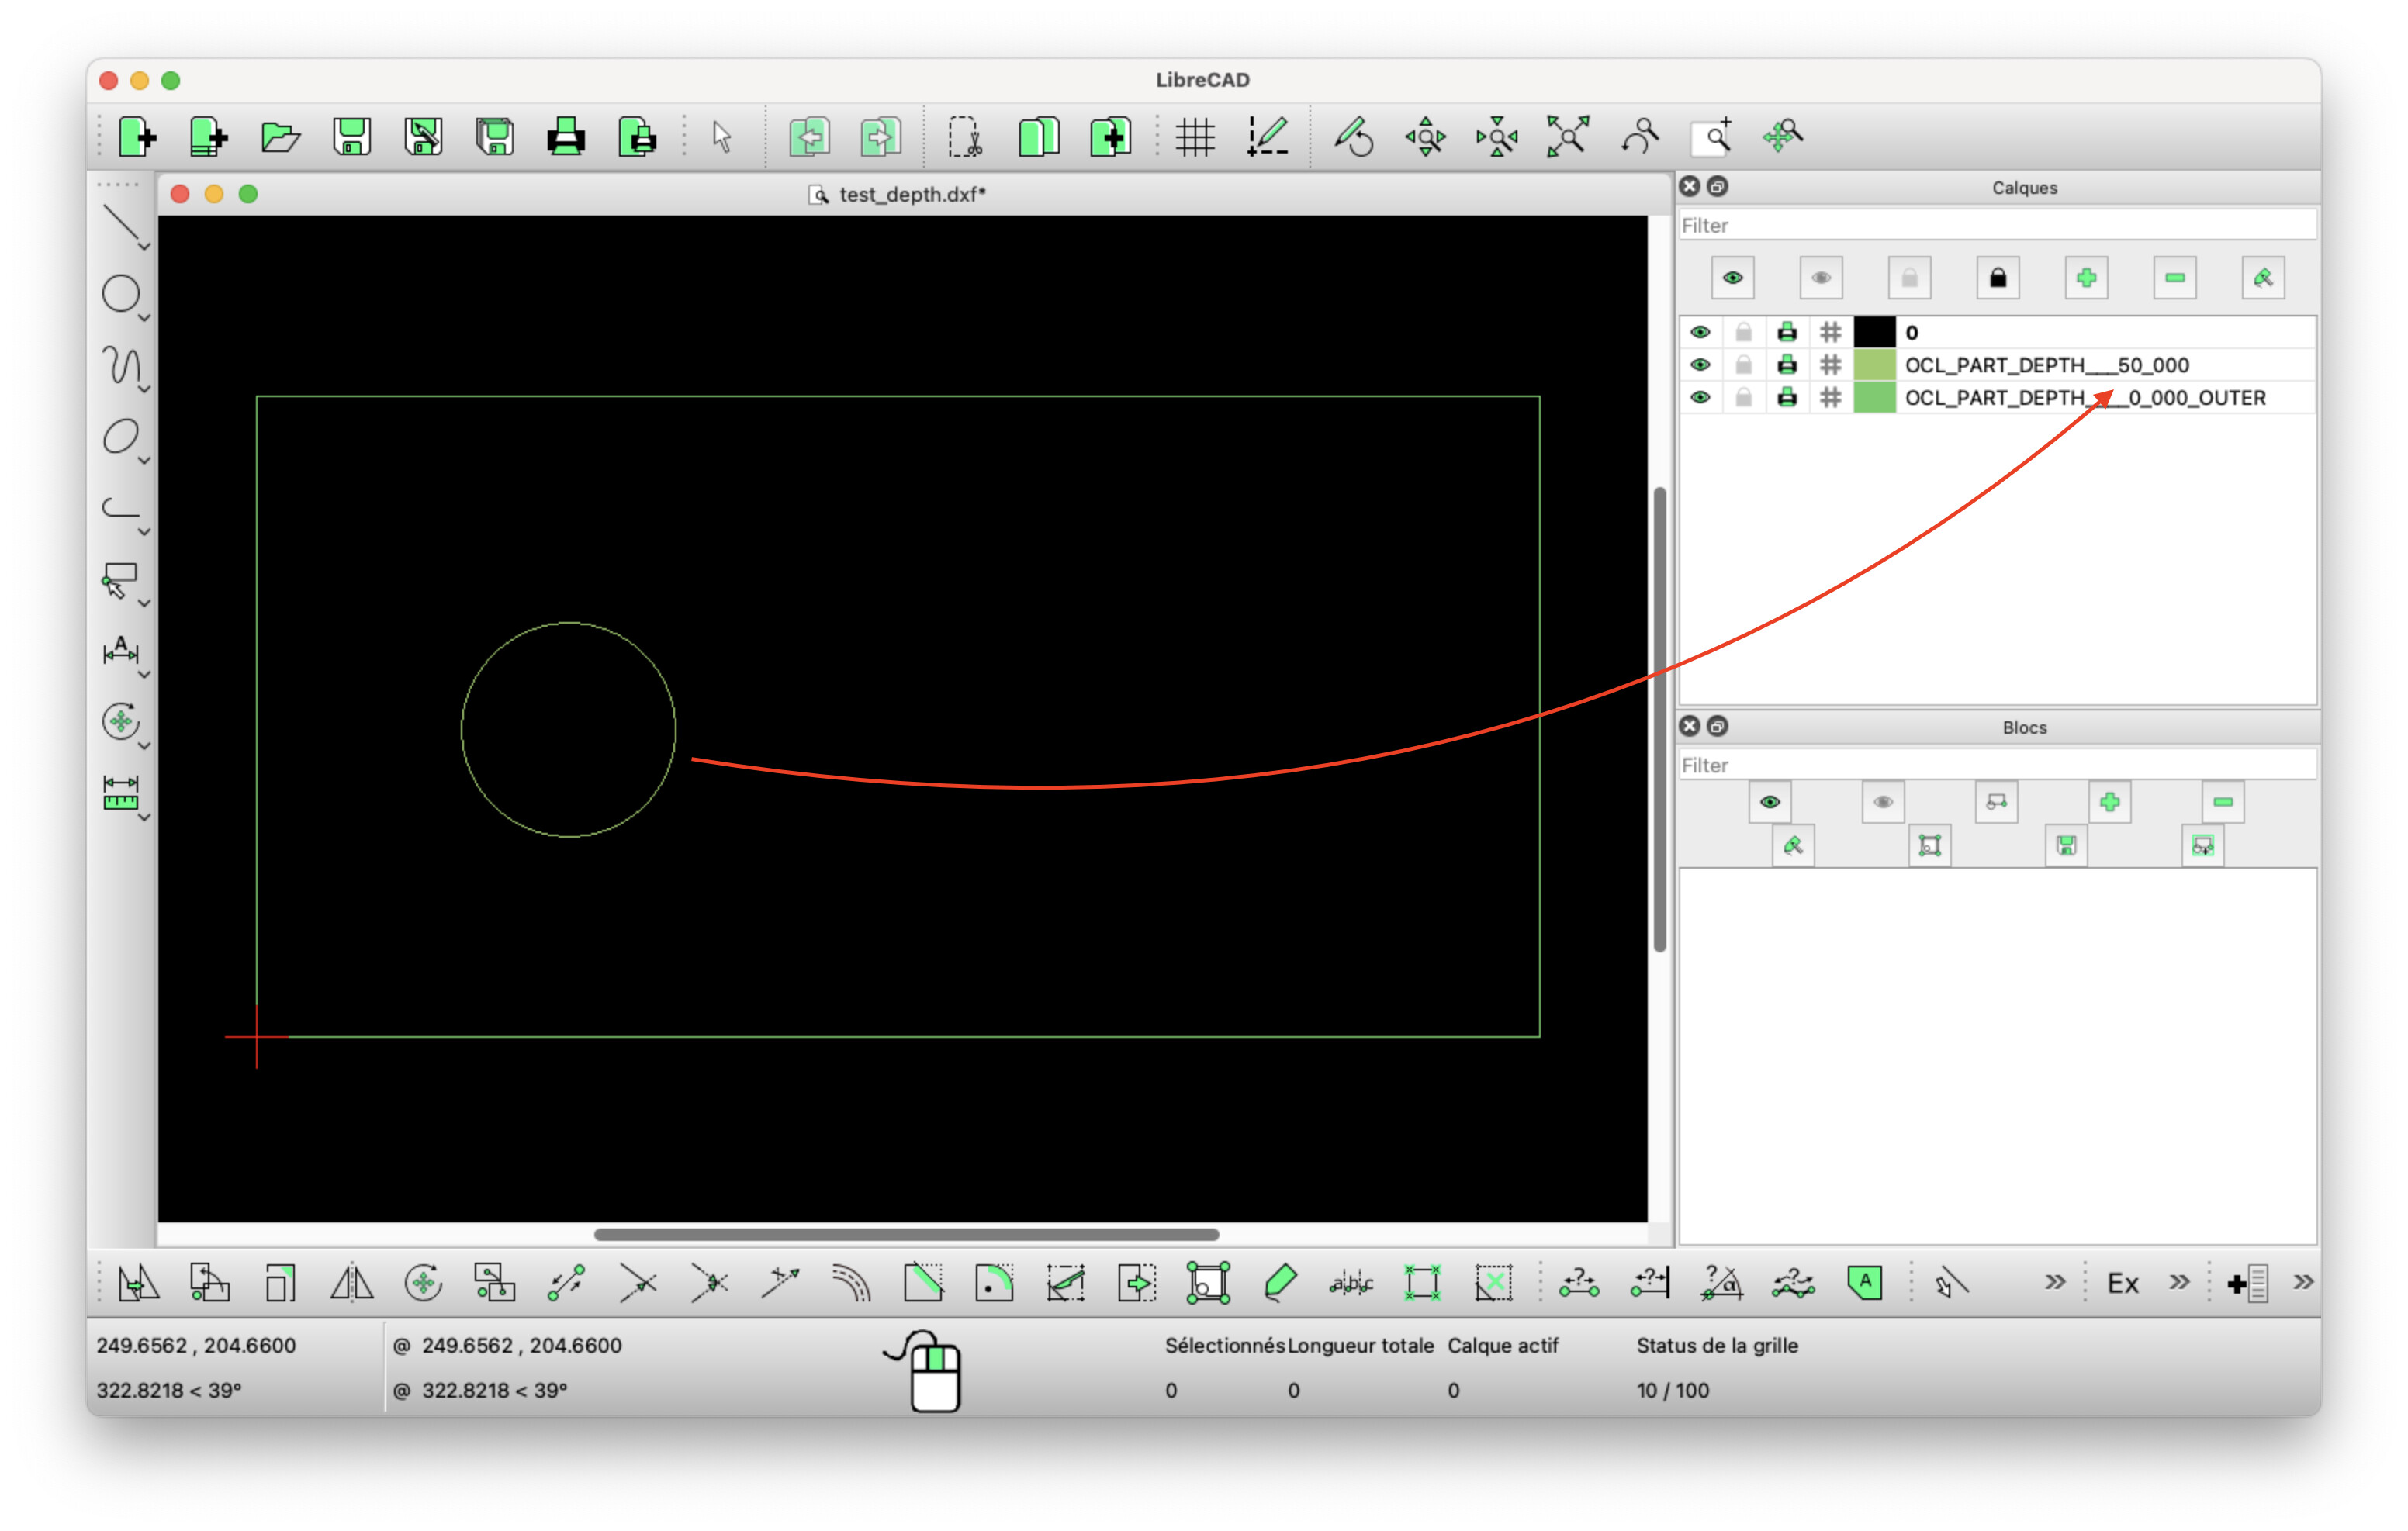Click the Mirror modify tool icon
This screenshot has width=2408, height=1531.
[x=352, y=1282]
